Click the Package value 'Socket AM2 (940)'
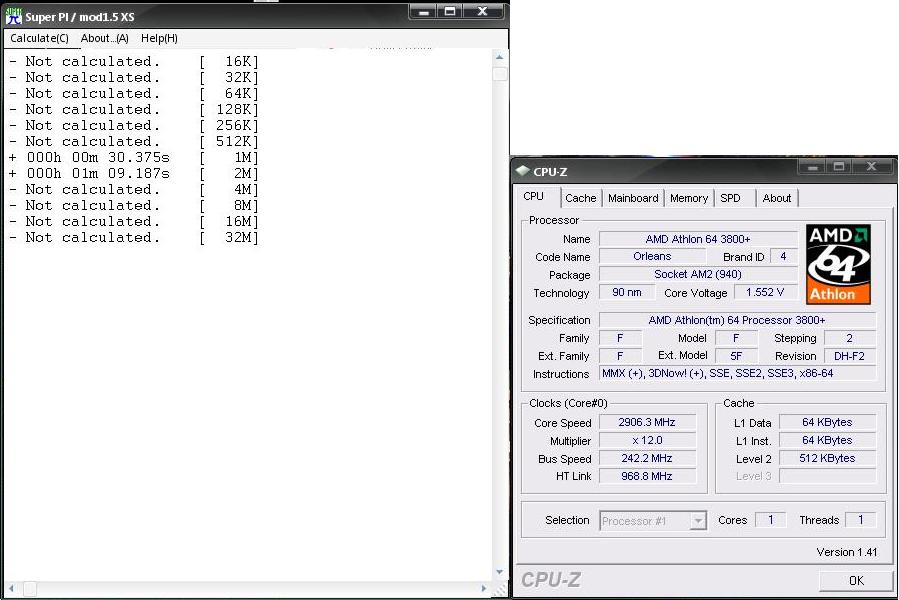 click(698, 274)
